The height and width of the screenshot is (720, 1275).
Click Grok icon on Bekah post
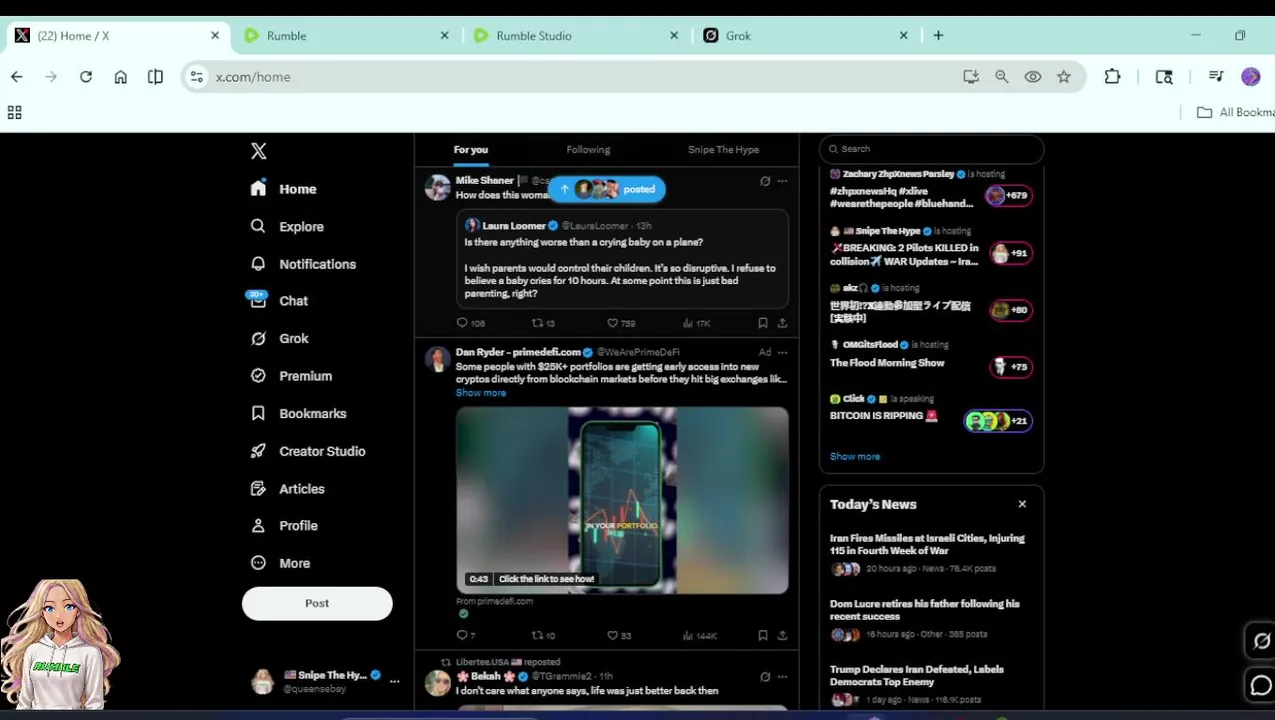[765, 677]
